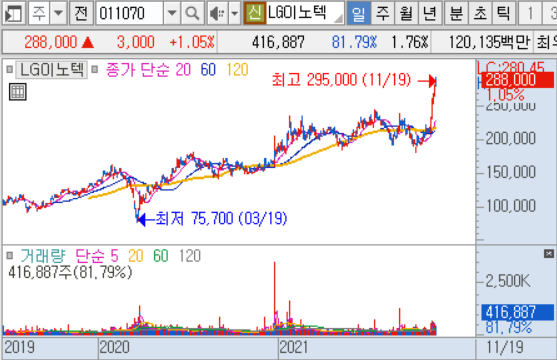Toggle the small square before LG이노텍 legend
The width and height of the screenshot is (557, 360).
point(10,69)
